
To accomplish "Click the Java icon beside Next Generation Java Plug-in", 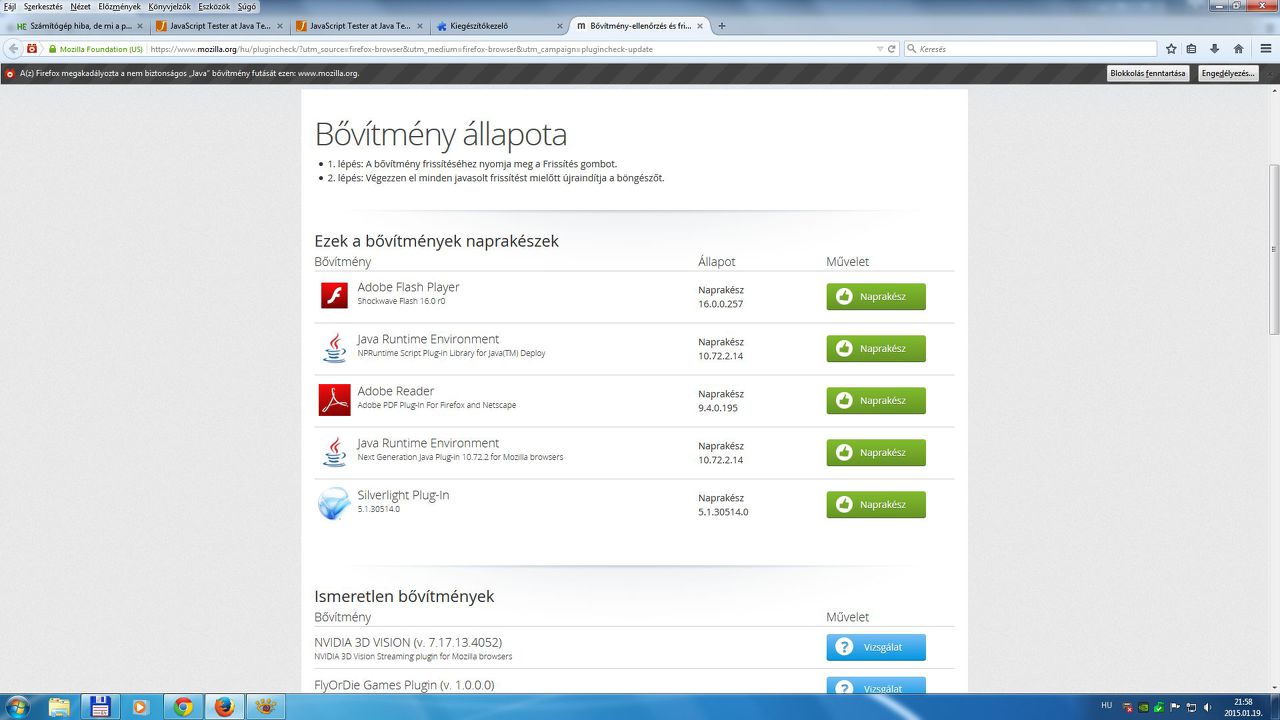I will pyautogui.click(x=334, y=452).
